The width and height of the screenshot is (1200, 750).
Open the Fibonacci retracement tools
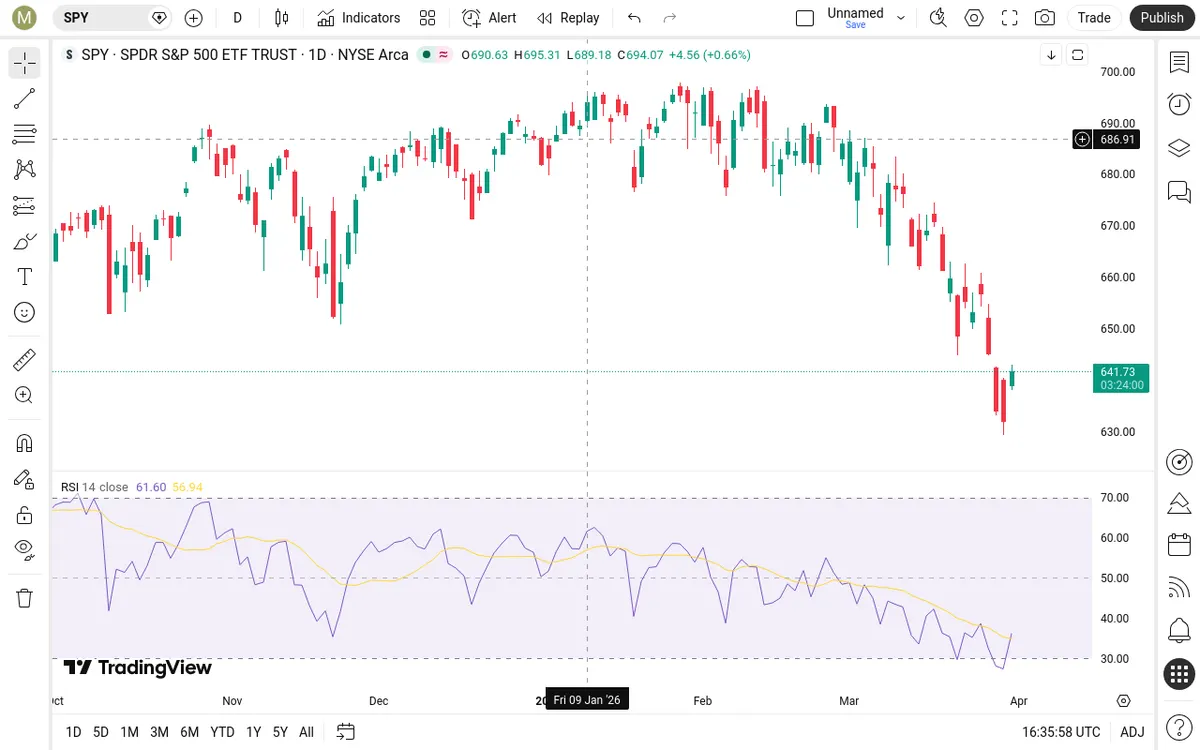(25, 134)
